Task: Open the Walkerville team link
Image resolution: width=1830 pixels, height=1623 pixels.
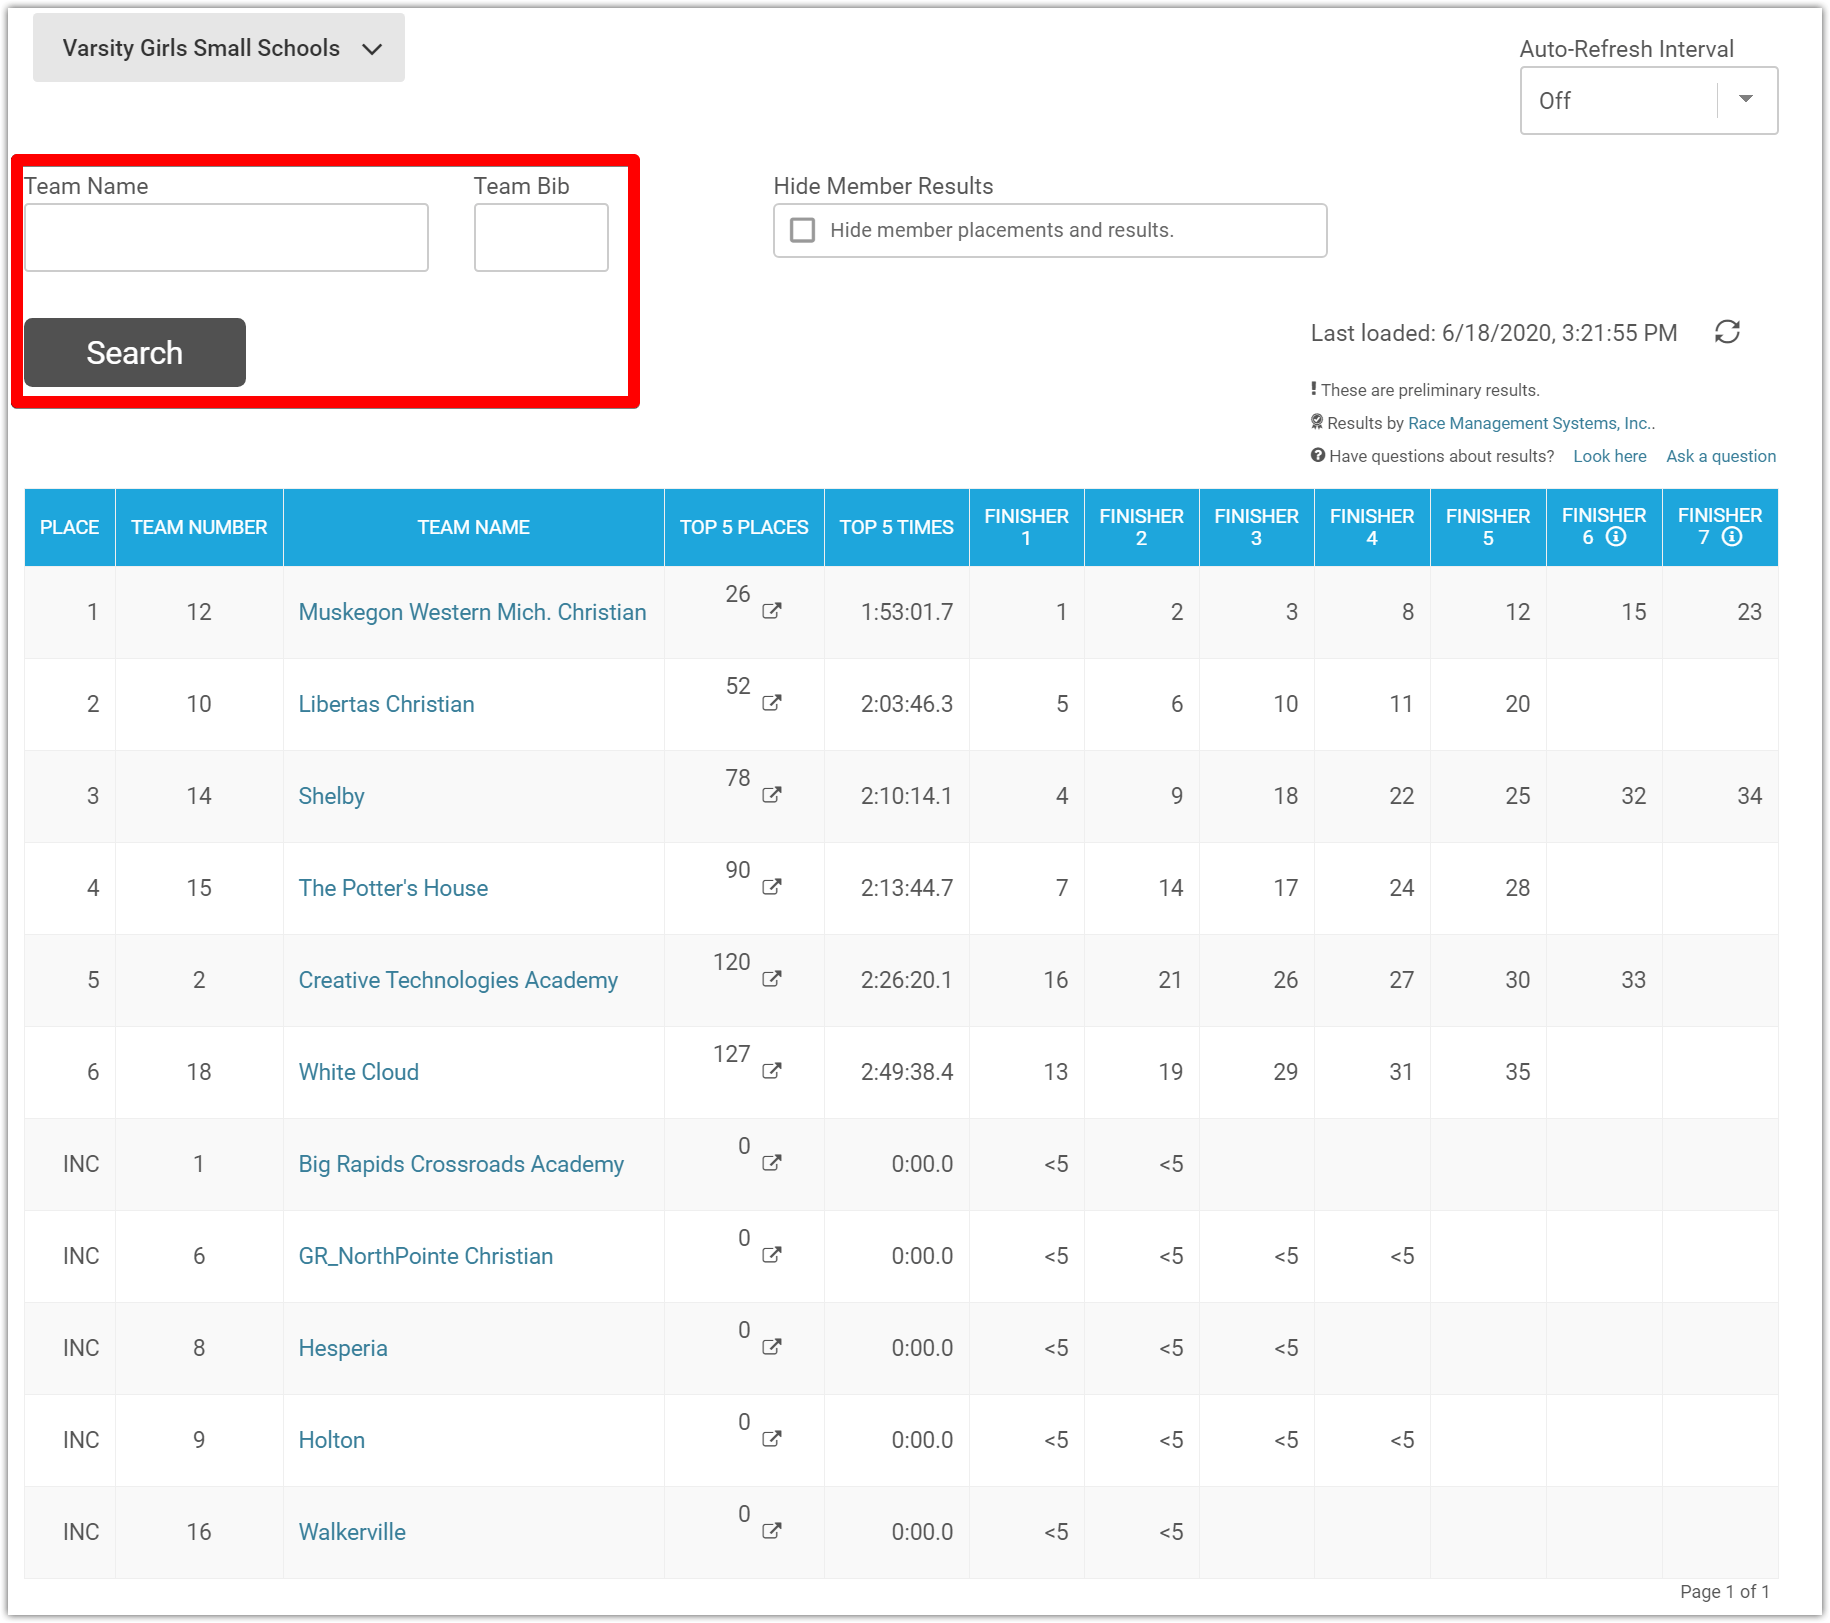Action: [x=352, y=1532]
